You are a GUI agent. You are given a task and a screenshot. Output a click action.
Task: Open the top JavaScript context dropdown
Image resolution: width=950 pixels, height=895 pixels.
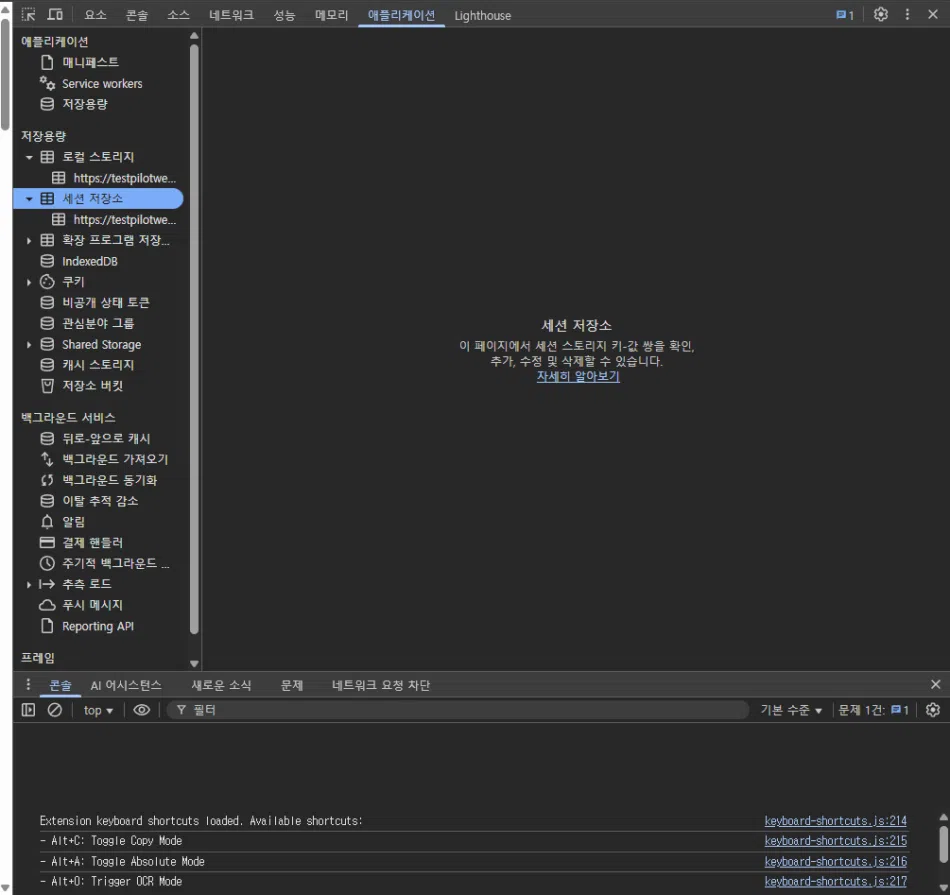point(98,710)
